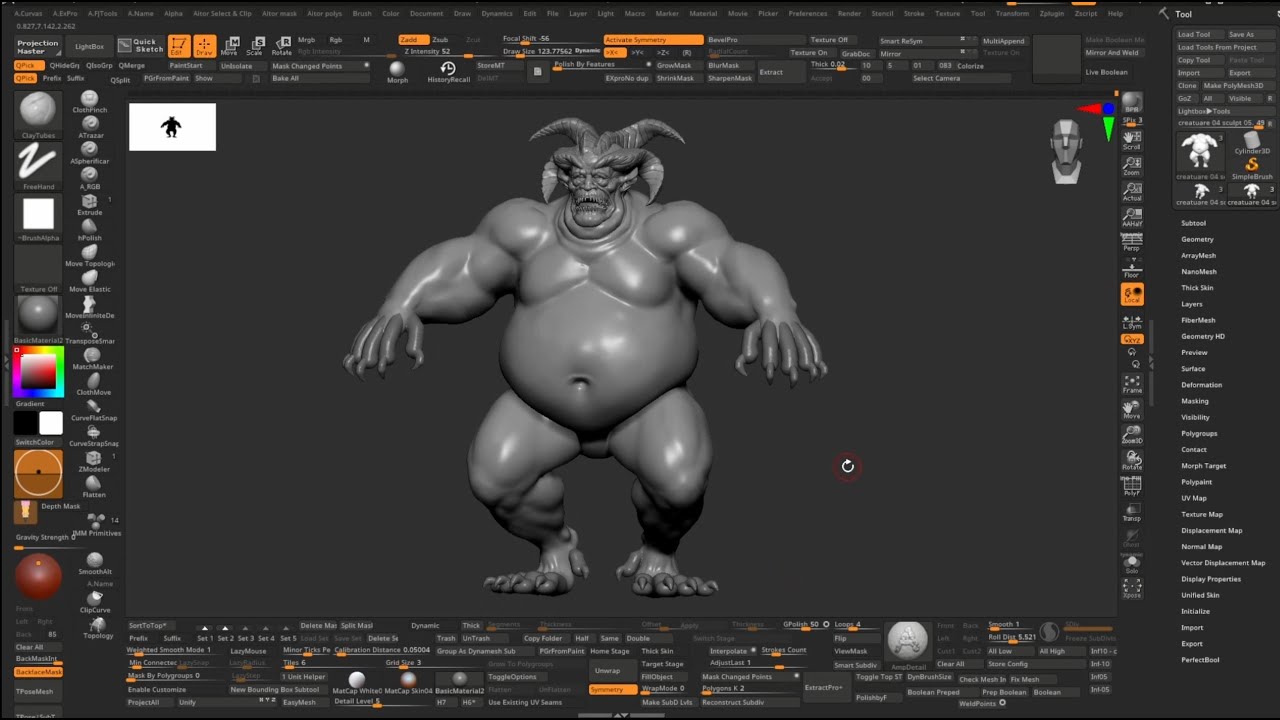Image resolution: width=1280 pixels, height=720 pixels.
Task: Click the HistoryRecall brush icon
Action: (448, 71)
